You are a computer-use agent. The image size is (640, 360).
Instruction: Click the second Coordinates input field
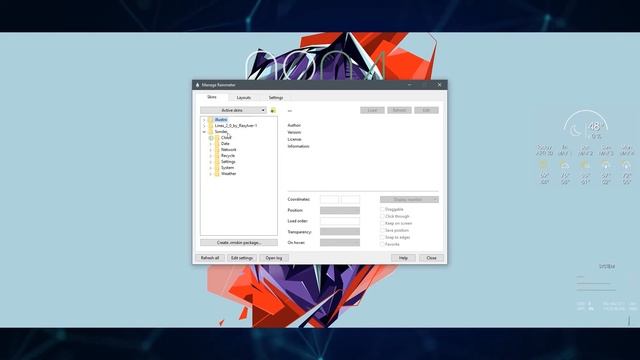coord(350,200)
